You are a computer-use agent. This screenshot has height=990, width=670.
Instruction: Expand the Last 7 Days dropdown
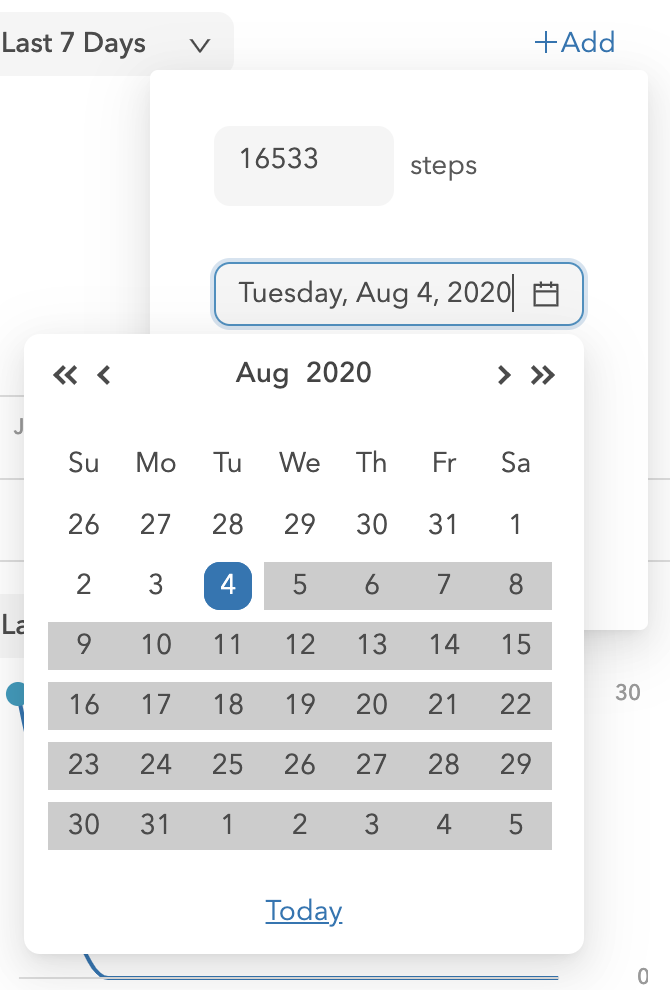tap(116, 44)
